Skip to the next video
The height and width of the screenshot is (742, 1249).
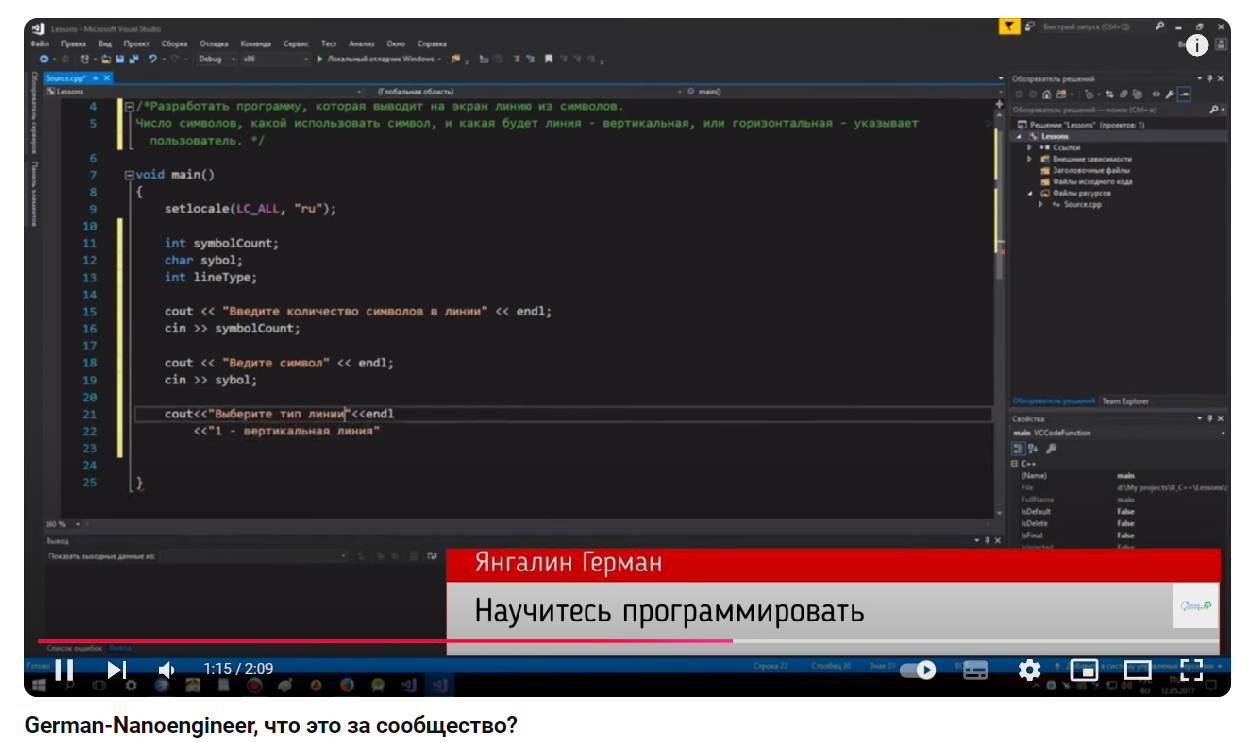(117, 669)
